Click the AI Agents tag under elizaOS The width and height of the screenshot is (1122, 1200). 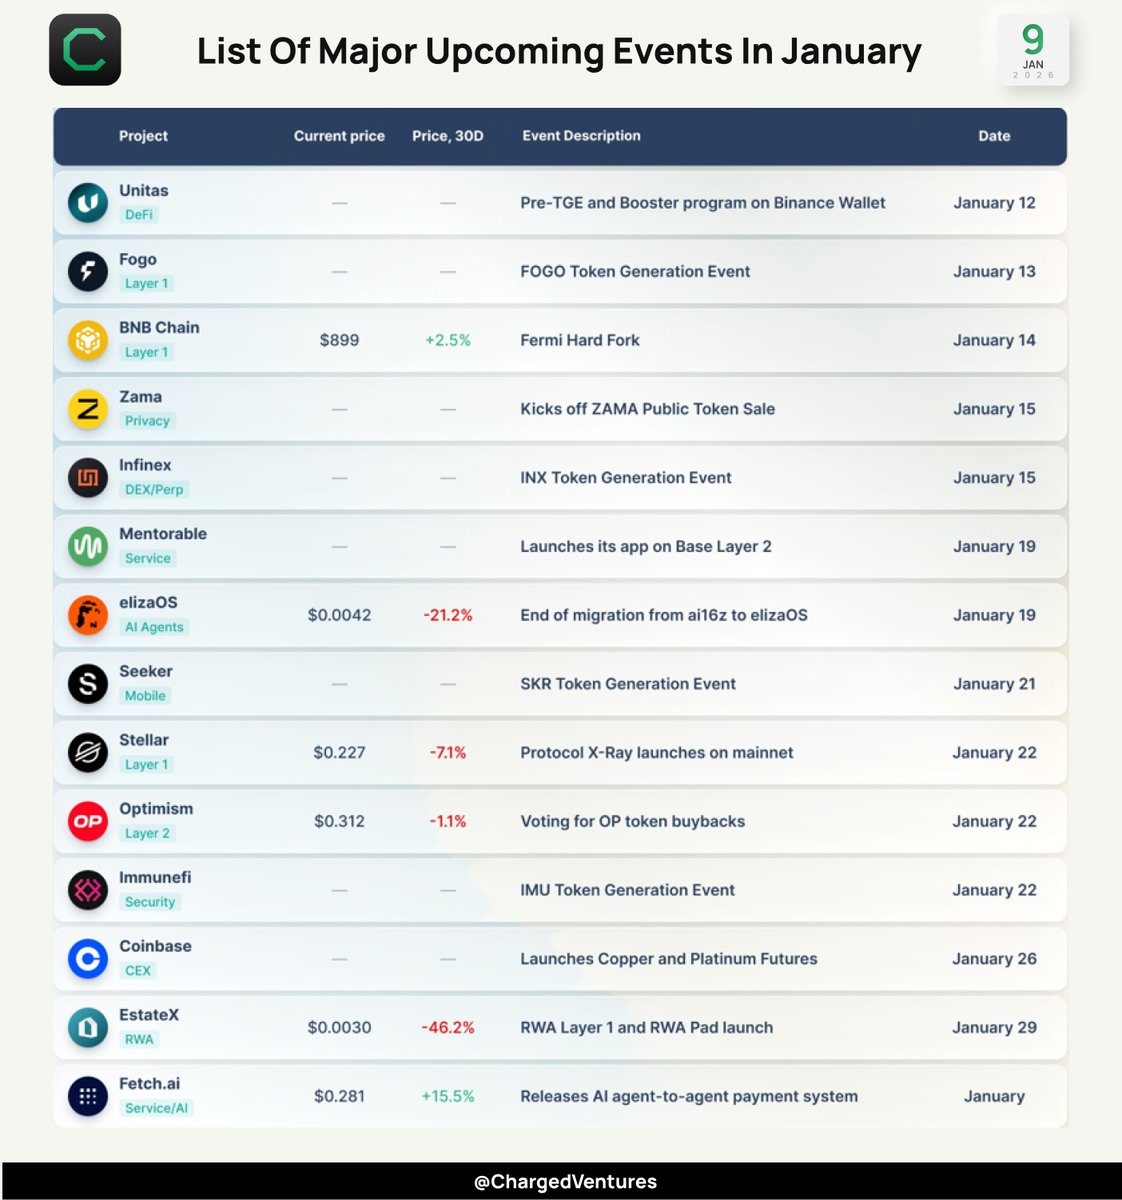coord(154,627)
